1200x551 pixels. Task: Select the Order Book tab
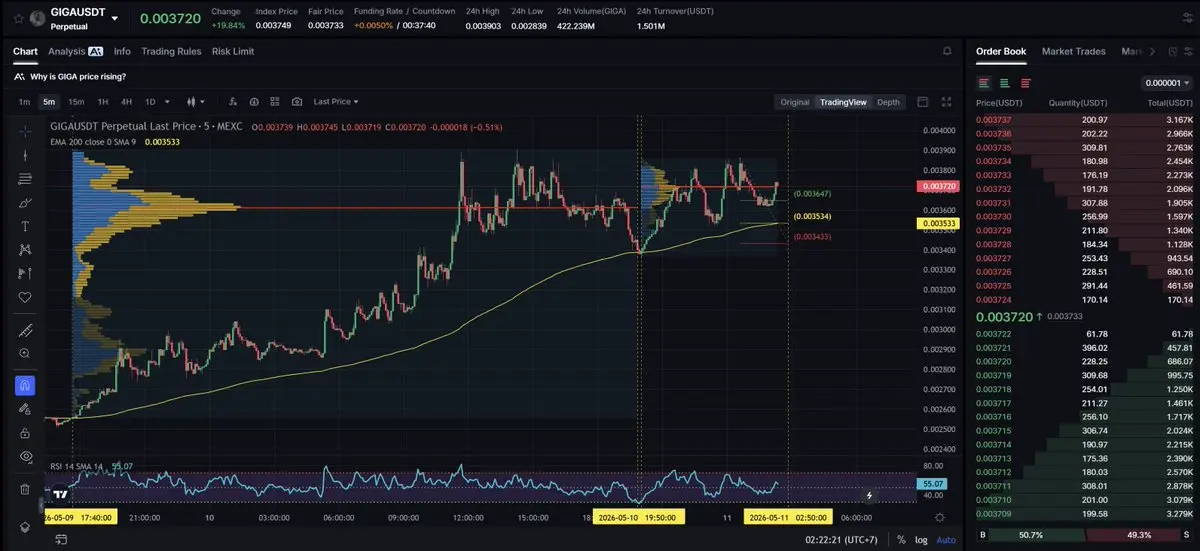point(1001,51)
